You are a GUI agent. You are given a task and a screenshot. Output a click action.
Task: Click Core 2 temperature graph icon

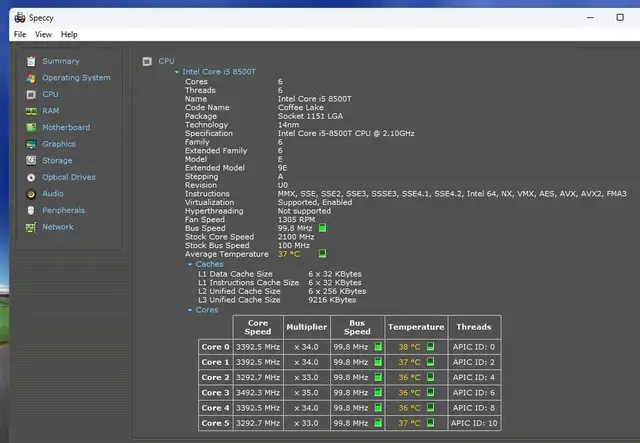[430, 377]
